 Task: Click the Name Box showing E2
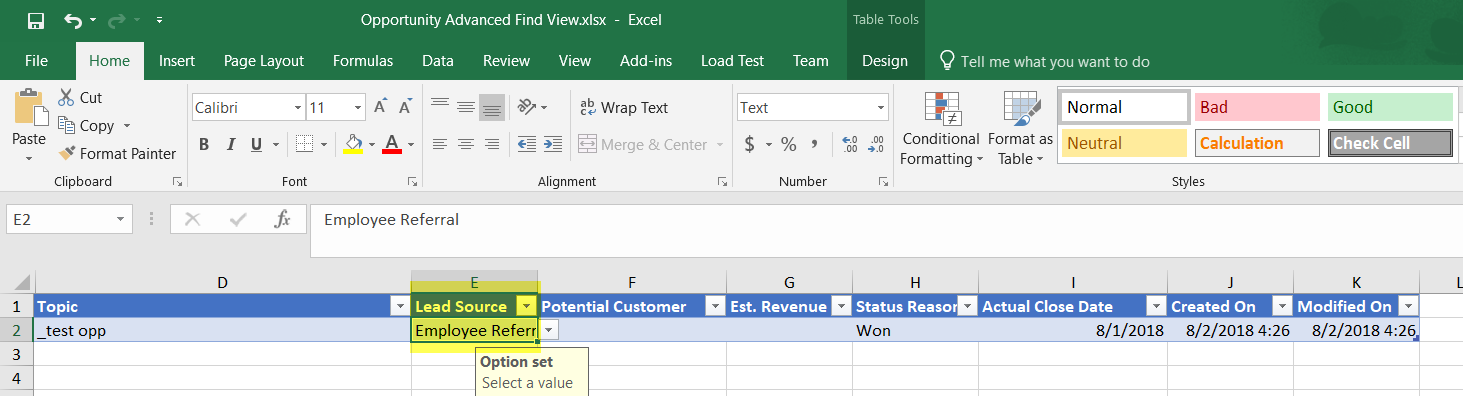click(x=69, y=219)
